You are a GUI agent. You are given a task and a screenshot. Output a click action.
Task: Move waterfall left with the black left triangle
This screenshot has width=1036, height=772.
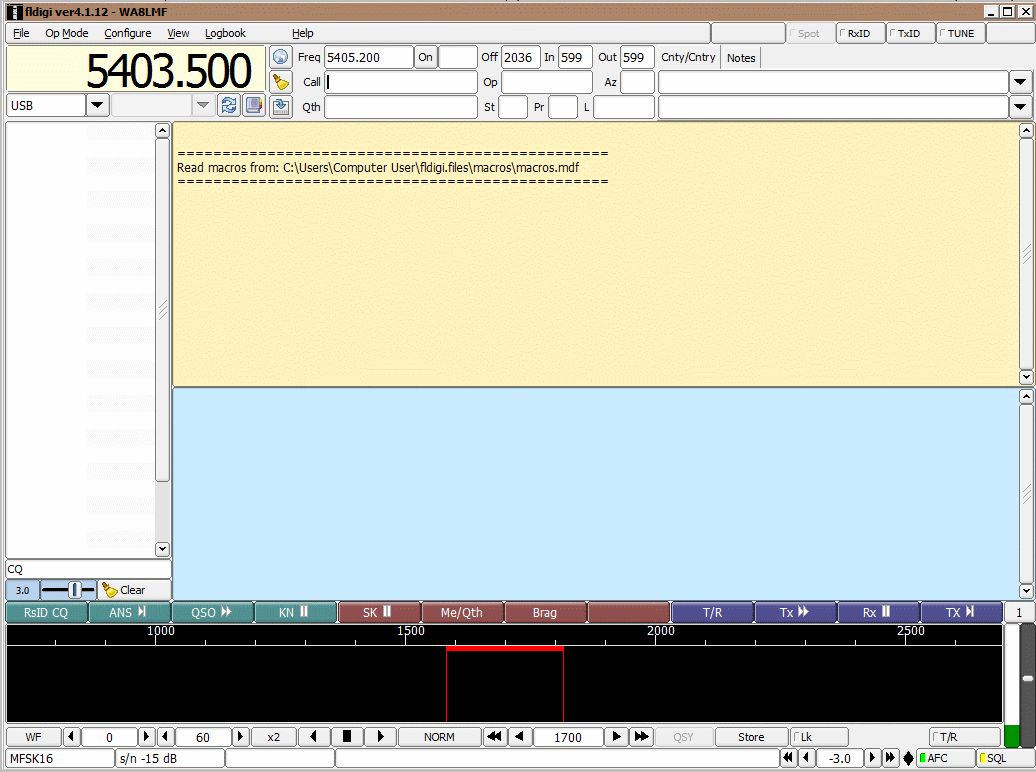(314, 736)
